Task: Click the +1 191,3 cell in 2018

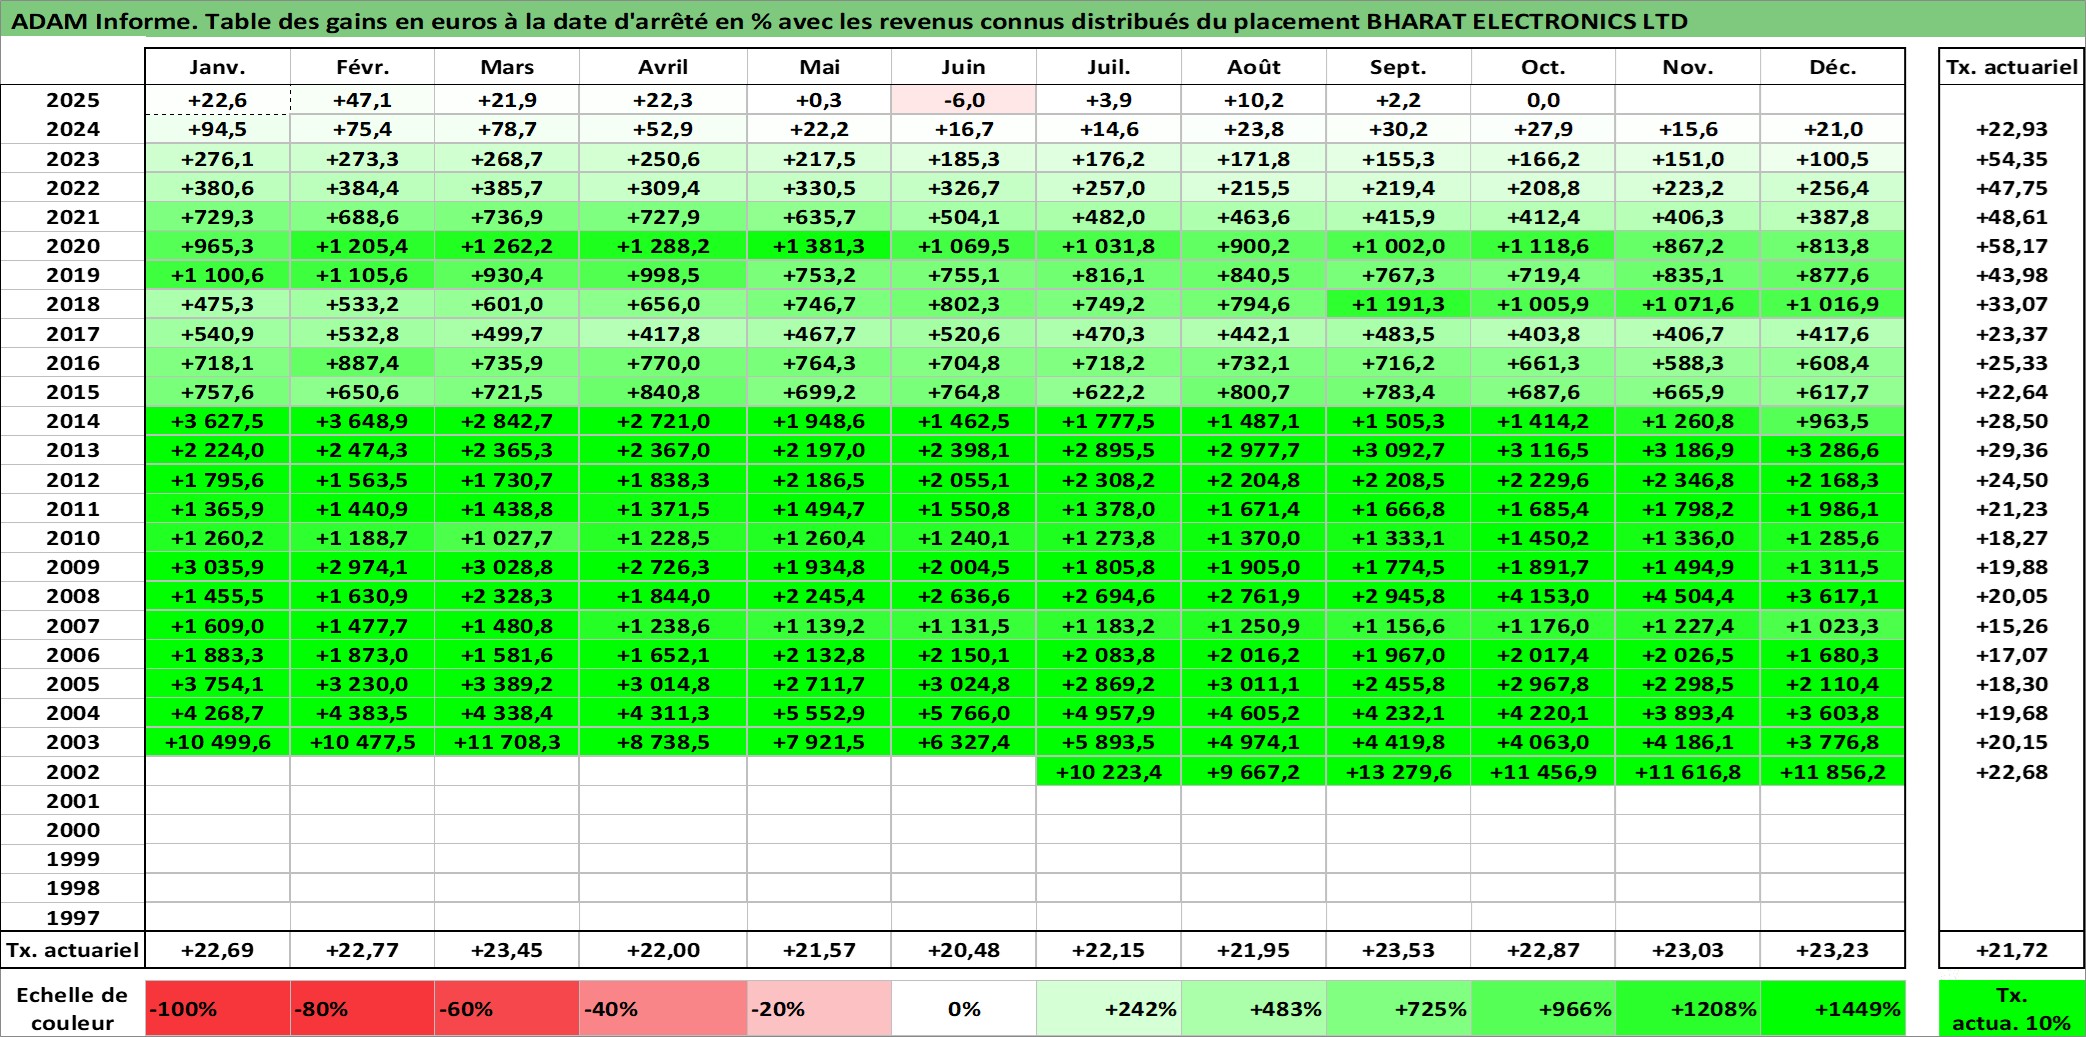Action: (x=1399, y=304)
